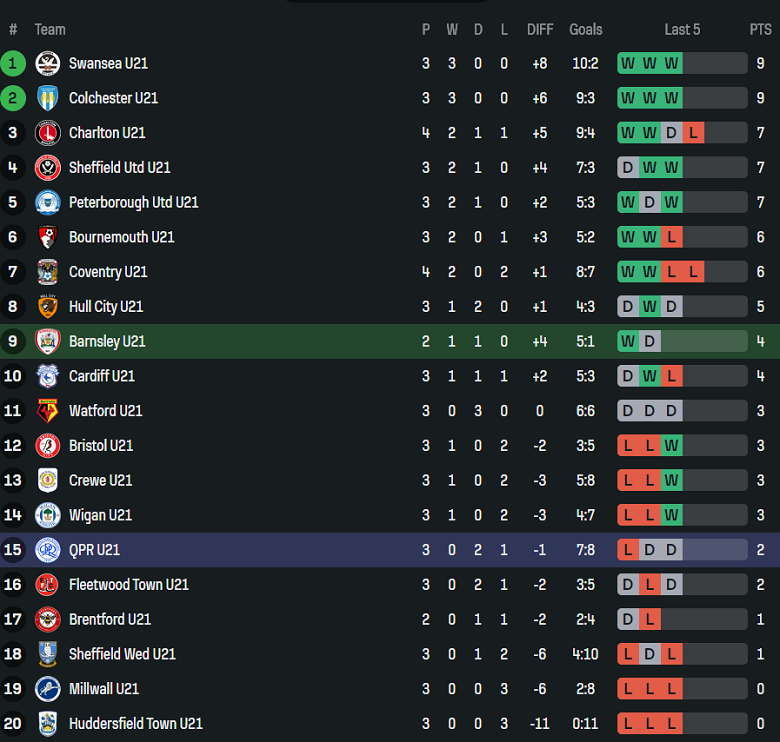780x742 pixels.
Task: Sort by the DIFF column header
Action: (540, 30)
